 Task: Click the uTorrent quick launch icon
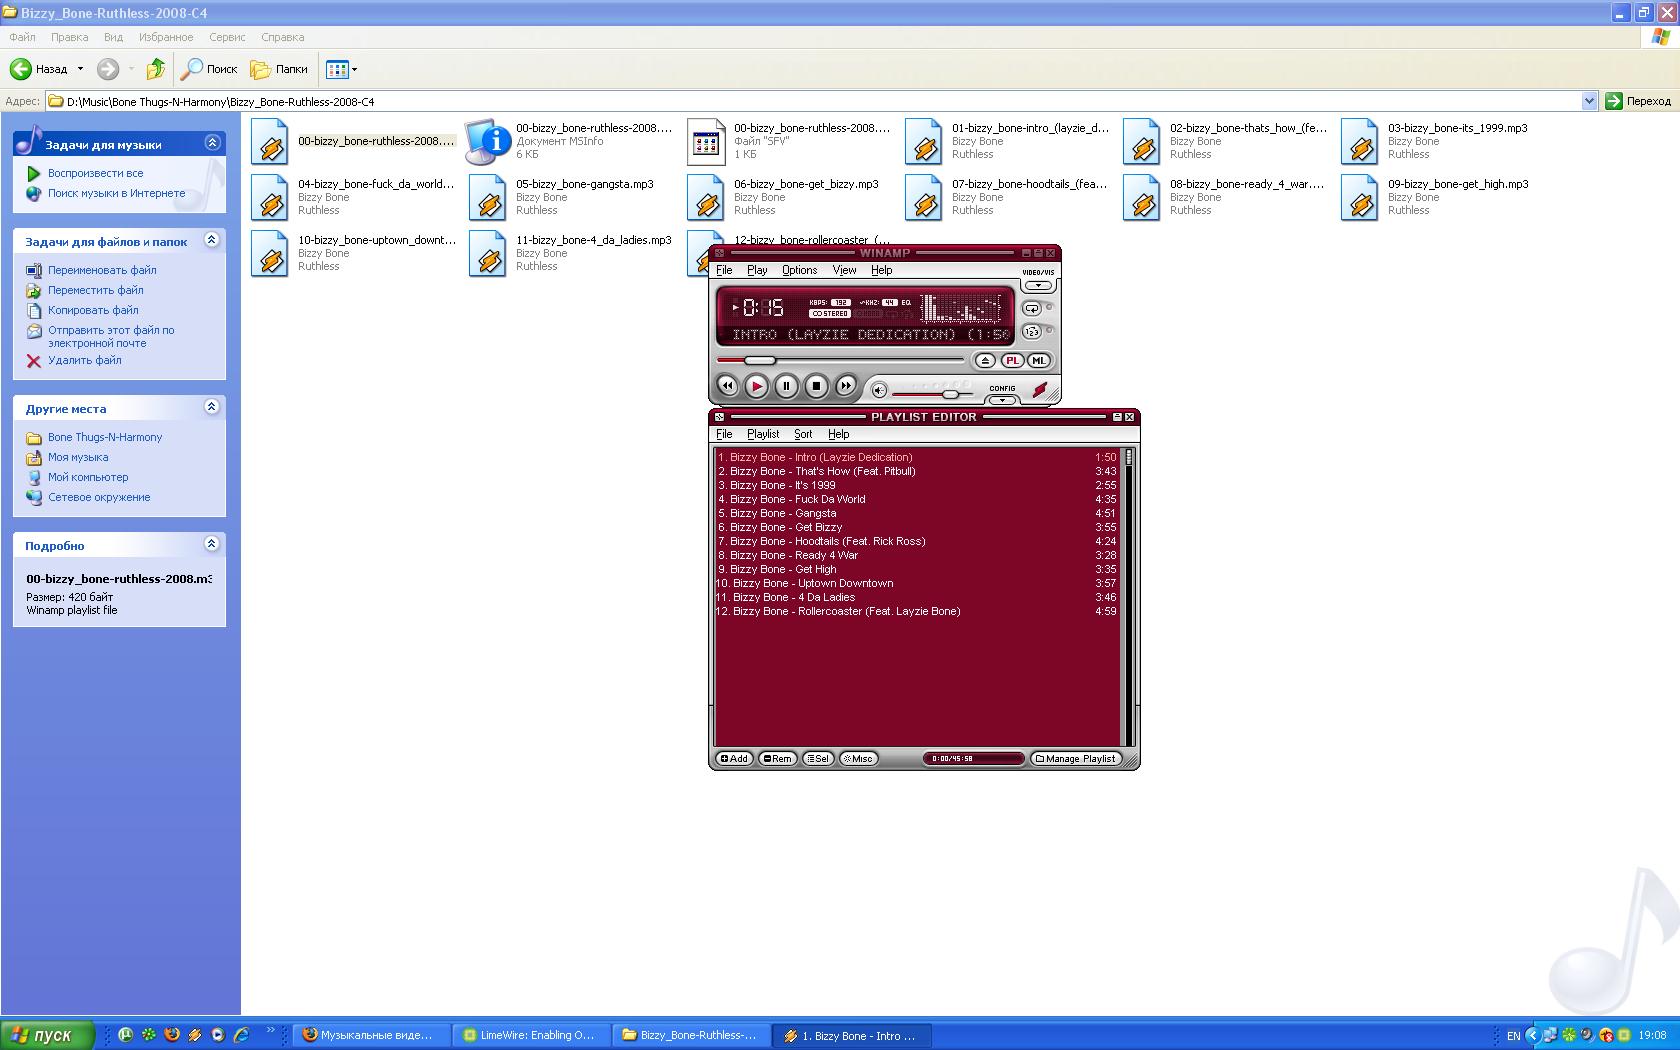point(126,1035)
